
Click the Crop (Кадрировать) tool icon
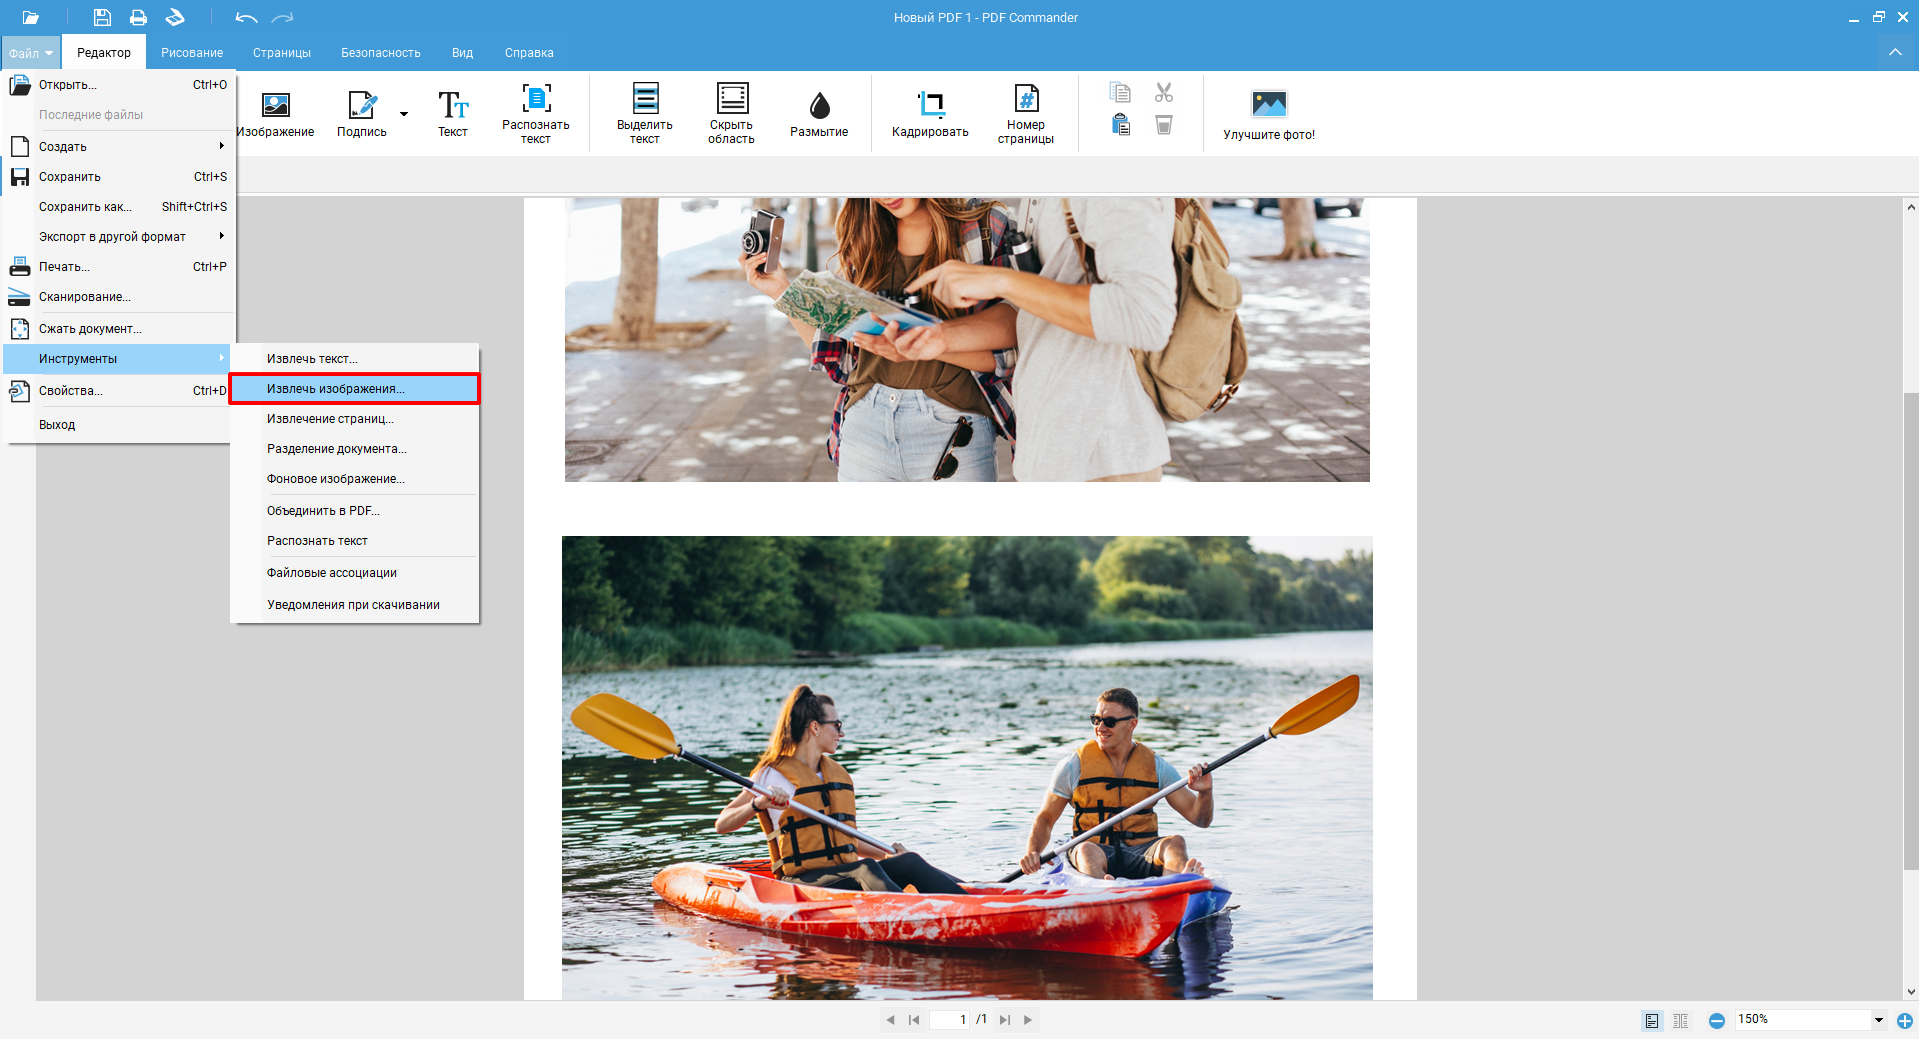[930, 104]
